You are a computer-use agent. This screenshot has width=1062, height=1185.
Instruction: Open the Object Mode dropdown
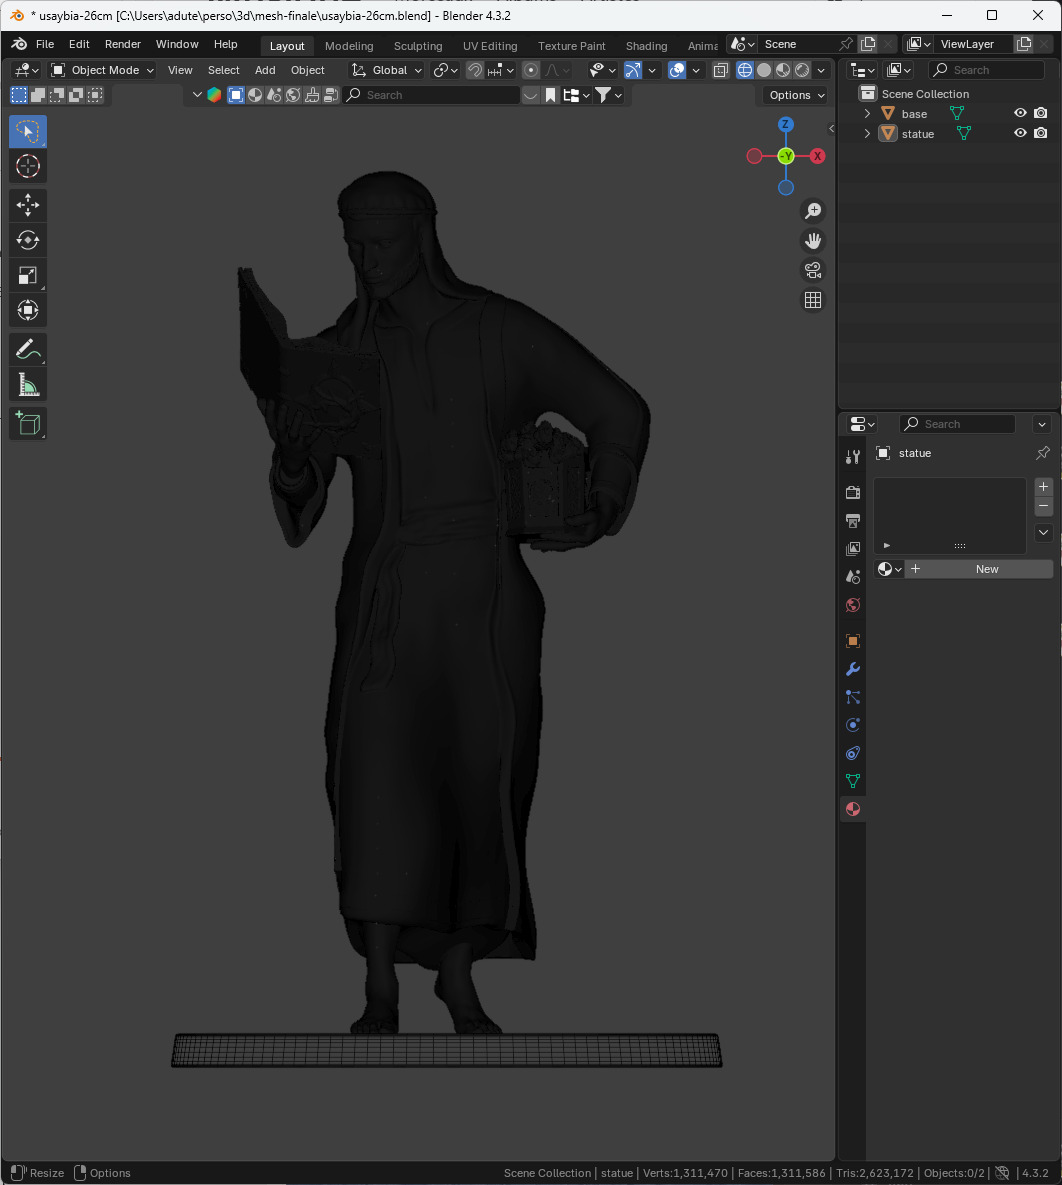(x=102, y=70)
